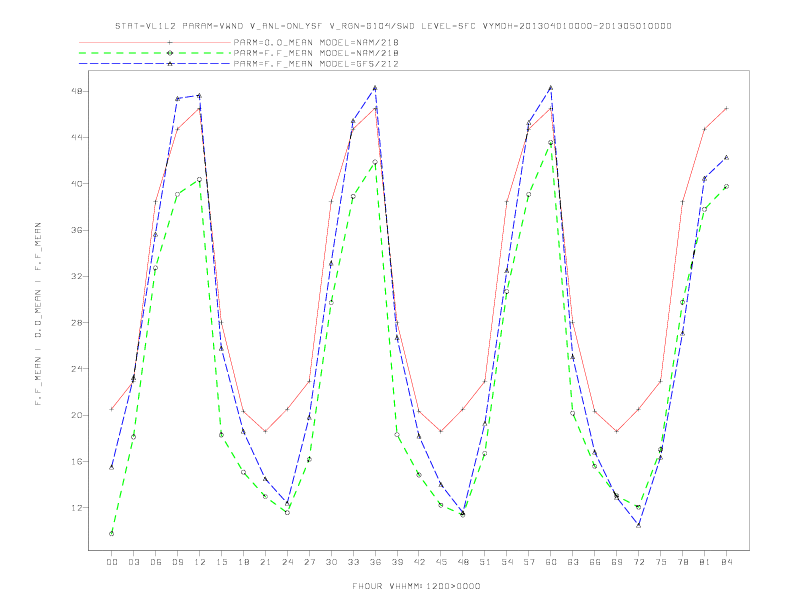The image size is (792, 612).
Task: Click x-axis tick label 51
Action: [485, 562]
